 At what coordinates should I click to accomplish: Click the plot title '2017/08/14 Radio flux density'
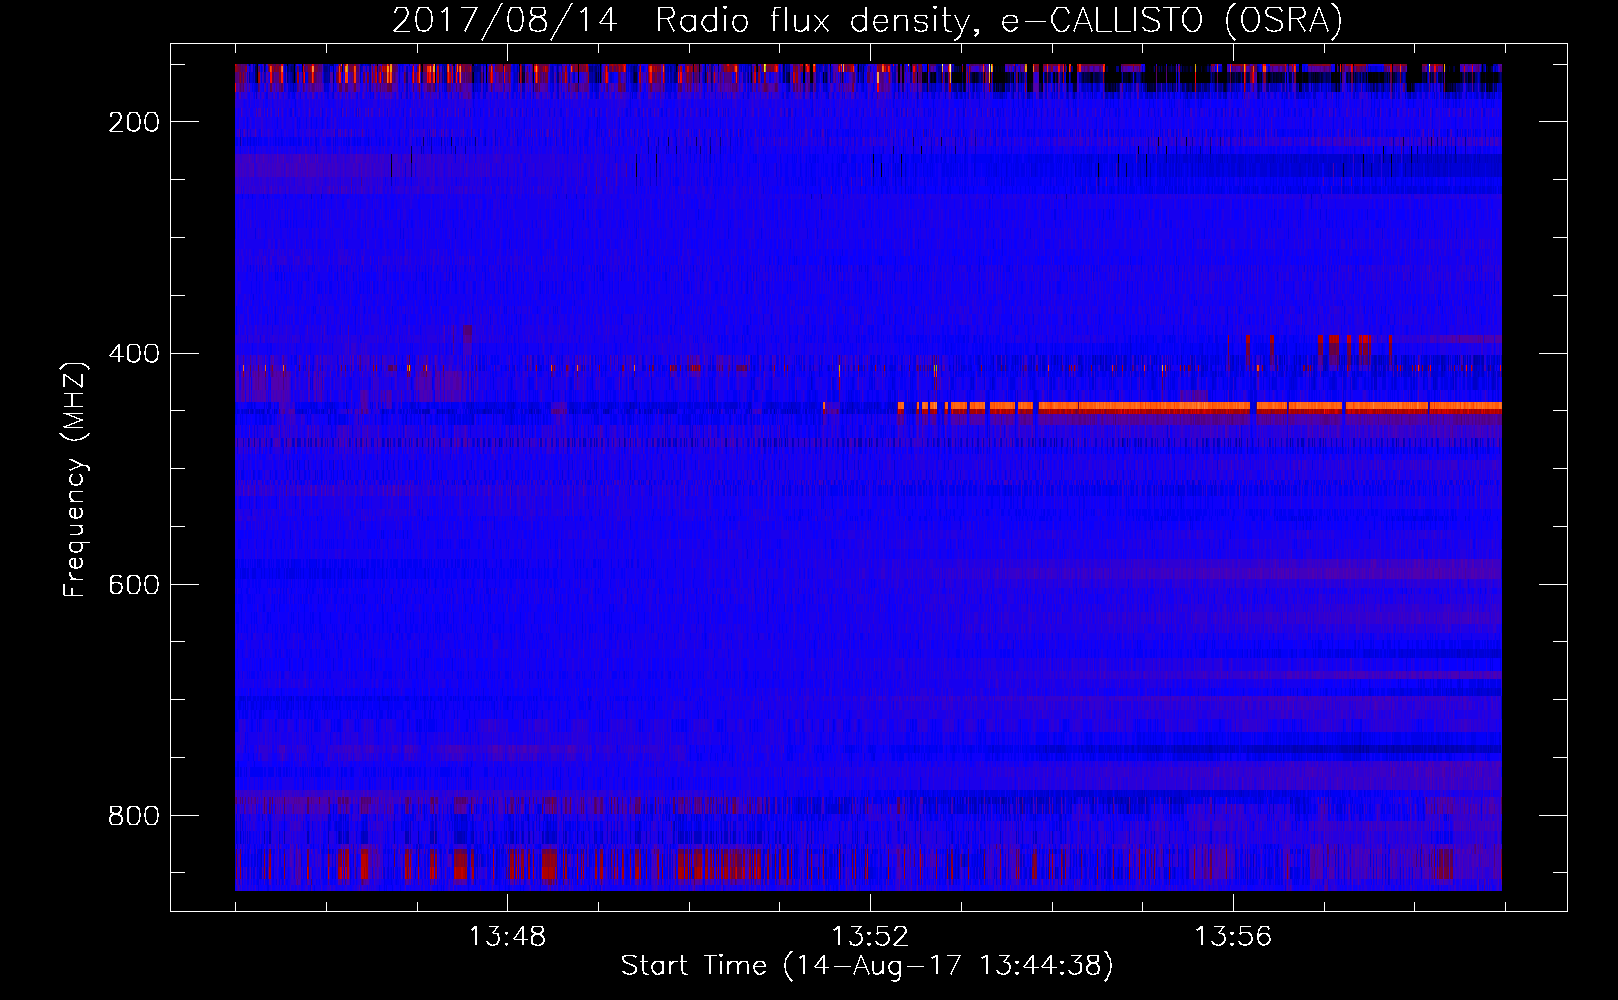click(x=866, y=21)
